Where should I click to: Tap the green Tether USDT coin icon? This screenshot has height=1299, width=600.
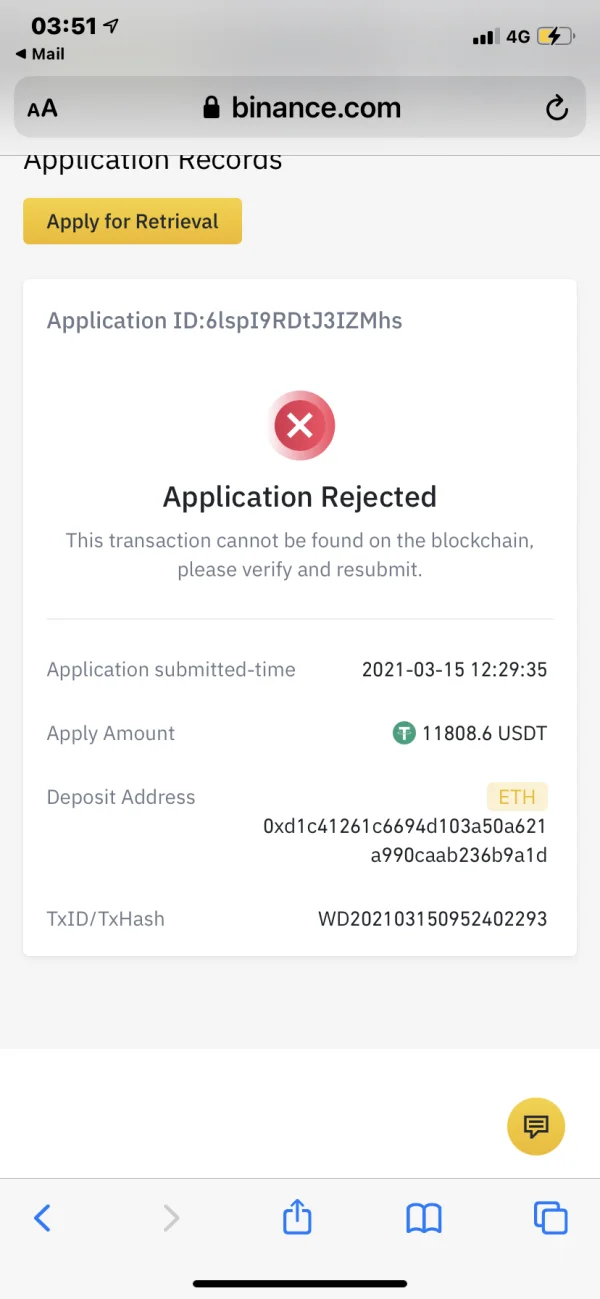coord(404,733)
